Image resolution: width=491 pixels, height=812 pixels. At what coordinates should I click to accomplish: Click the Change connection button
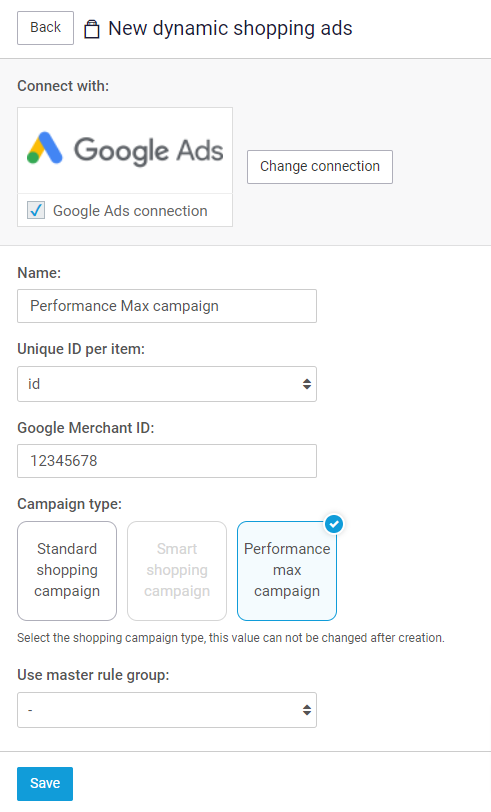320,167
